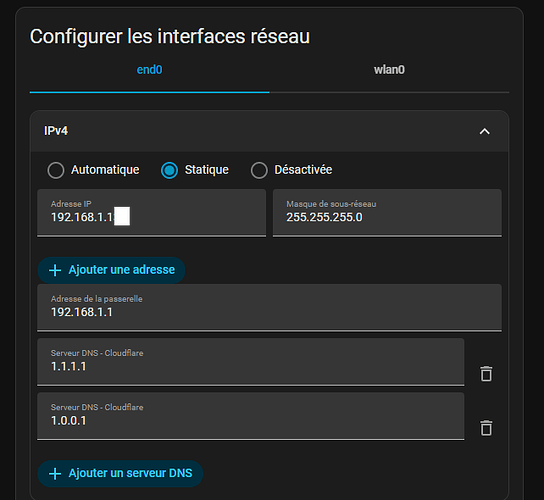Select the Désactivée radio option

(259, 170)
